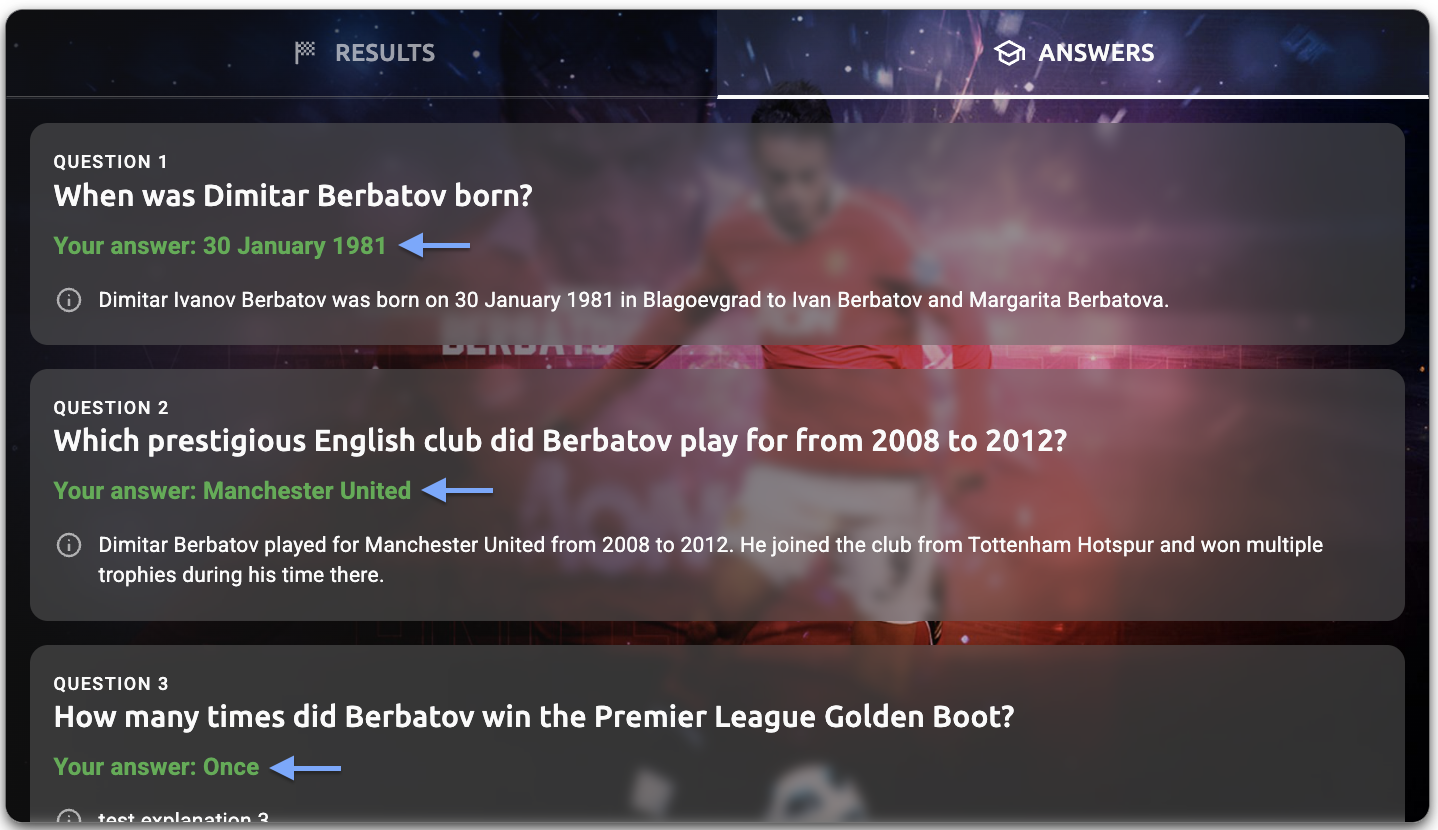The image size is (1438, 830).
Task: Click the info icon beside the Manchester United explanation
Action: point(68,545)
